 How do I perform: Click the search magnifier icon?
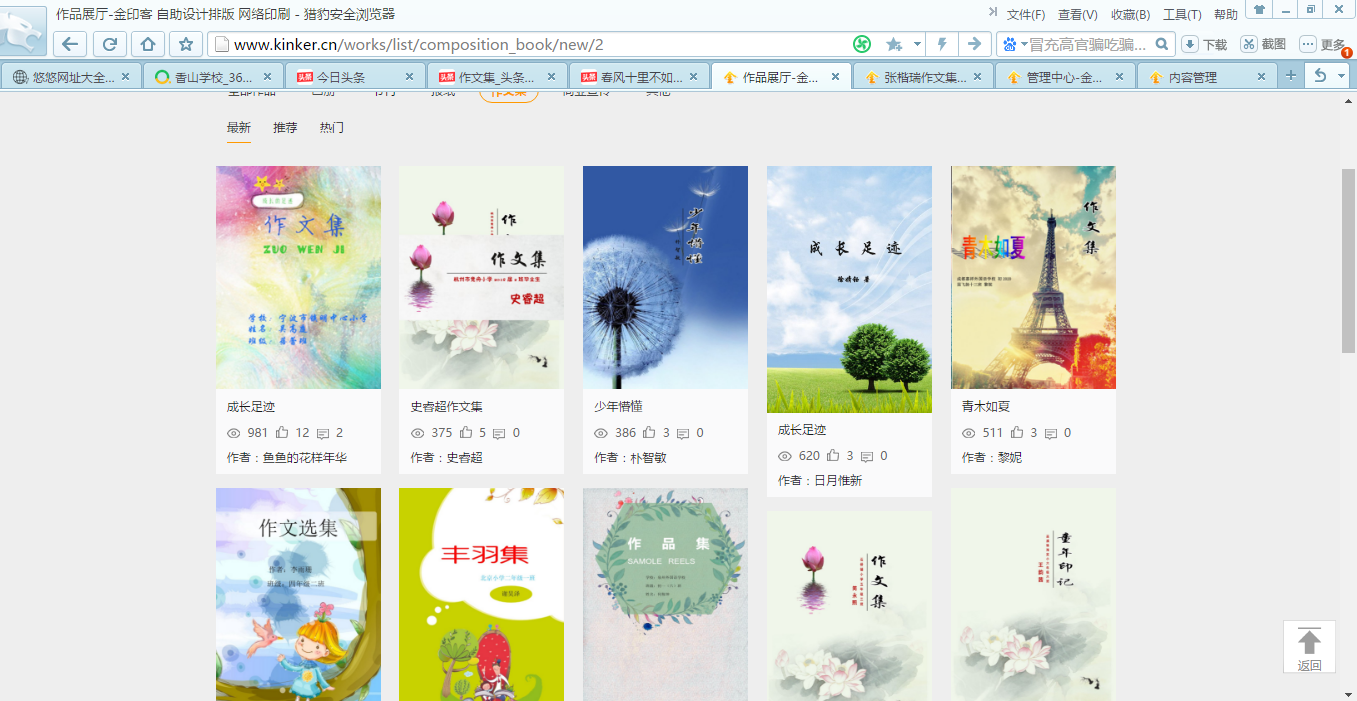point(1162,44)
